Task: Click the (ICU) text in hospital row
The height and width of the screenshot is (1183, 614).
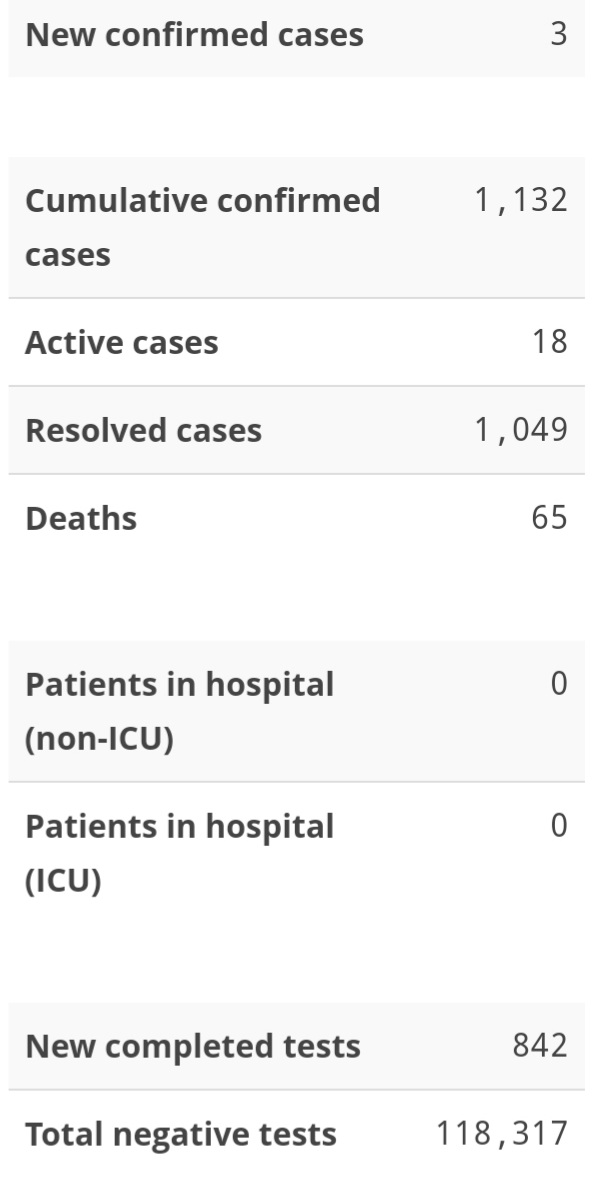Action: click(63, 880)
